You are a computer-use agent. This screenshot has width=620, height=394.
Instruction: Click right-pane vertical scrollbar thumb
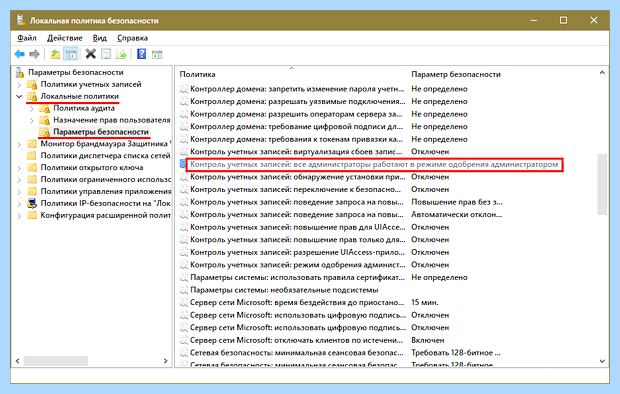602,184
